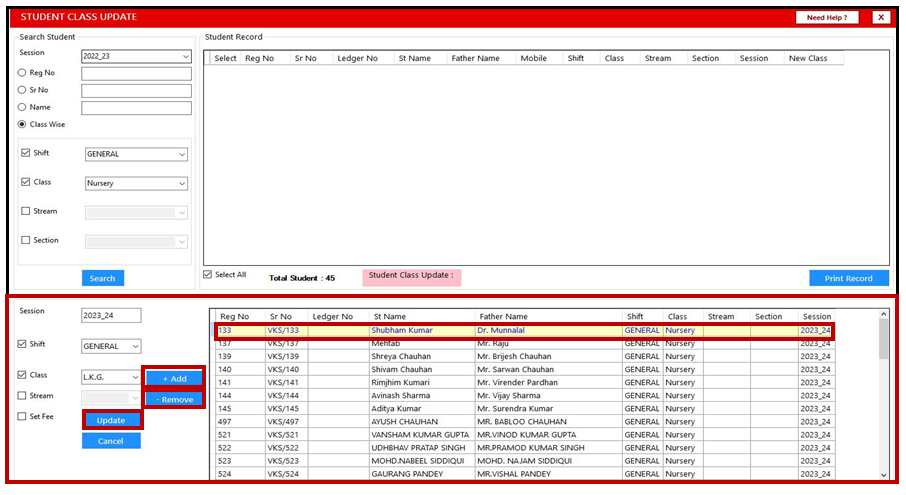906x495 pixels.
Task: Click the Search button
Action: [x=103, y=278]
